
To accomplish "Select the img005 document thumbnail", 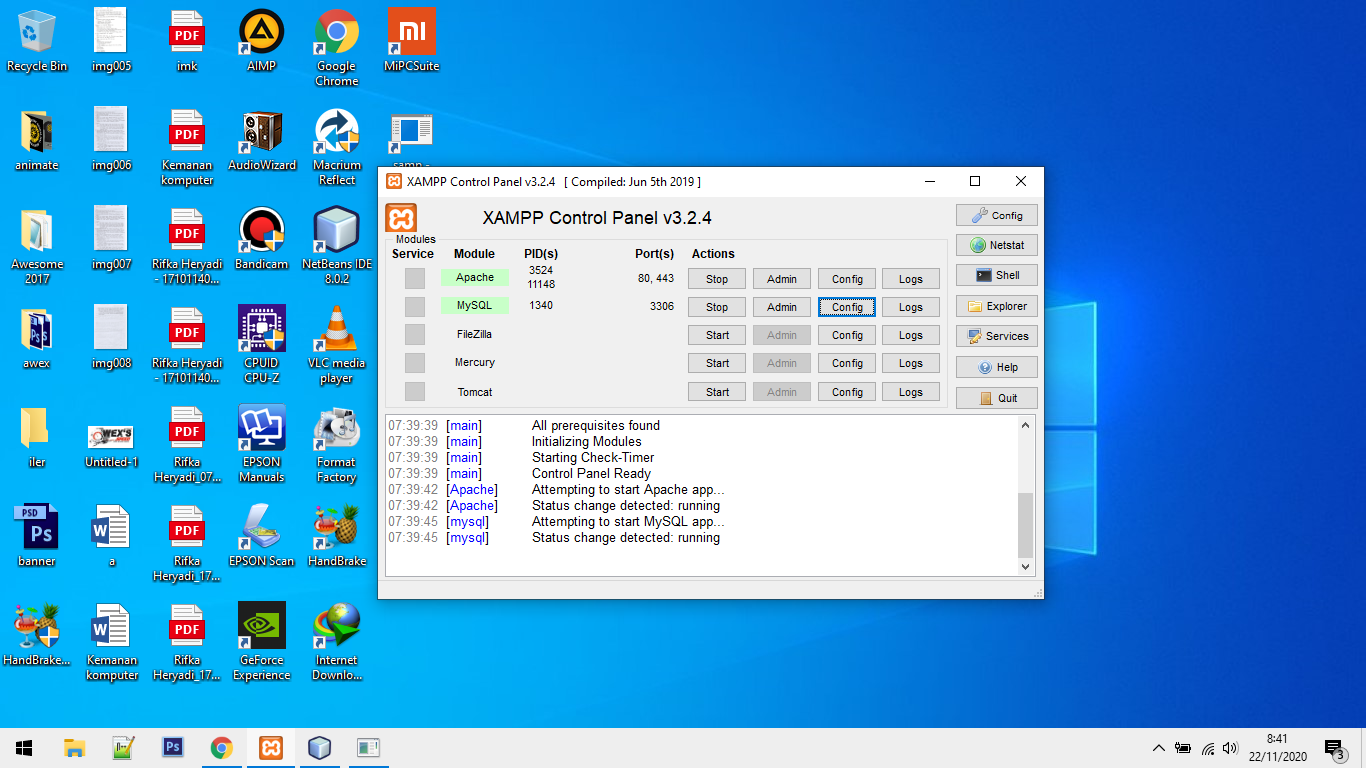I will pyautogui.click(x=111, y=42).
